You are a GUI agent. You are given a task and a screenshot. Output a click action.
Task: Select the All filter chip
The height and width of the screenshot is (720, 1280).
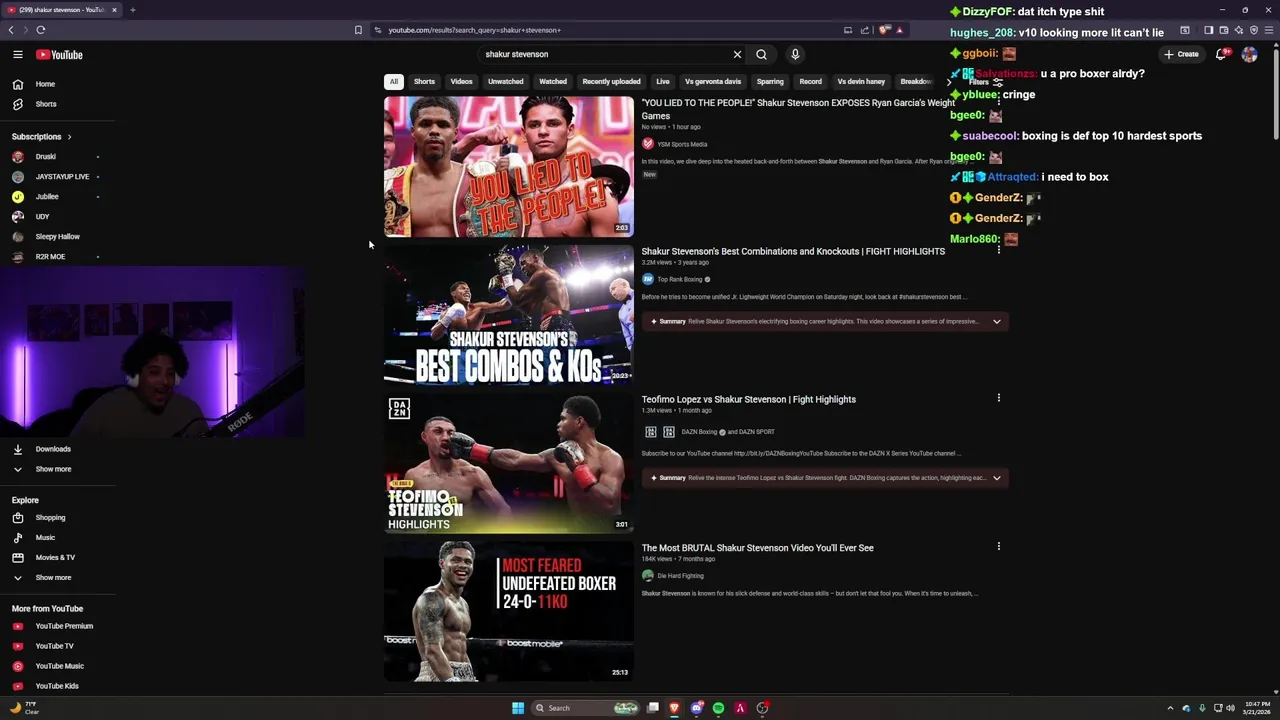[394, 82]
